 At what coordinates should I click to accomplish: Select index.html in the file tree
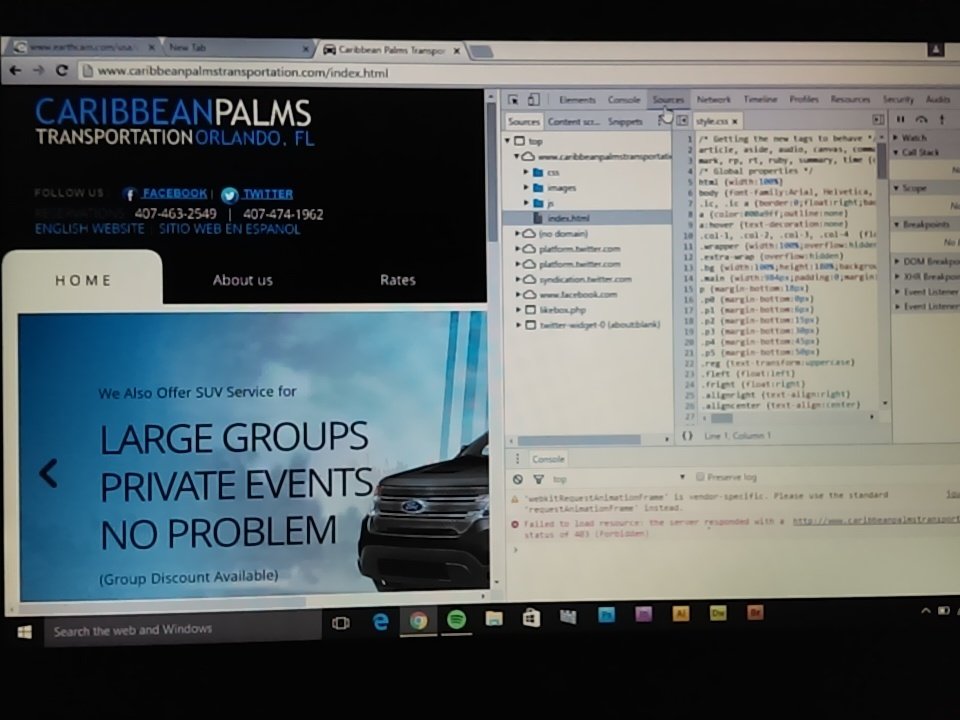568,218
